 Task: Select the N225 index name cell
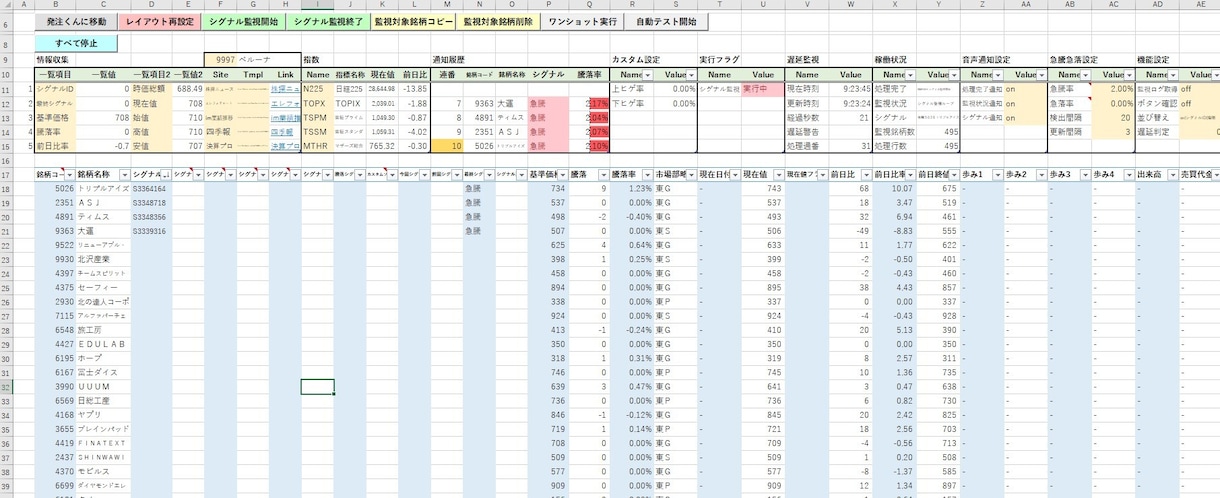tap(317, 89)
